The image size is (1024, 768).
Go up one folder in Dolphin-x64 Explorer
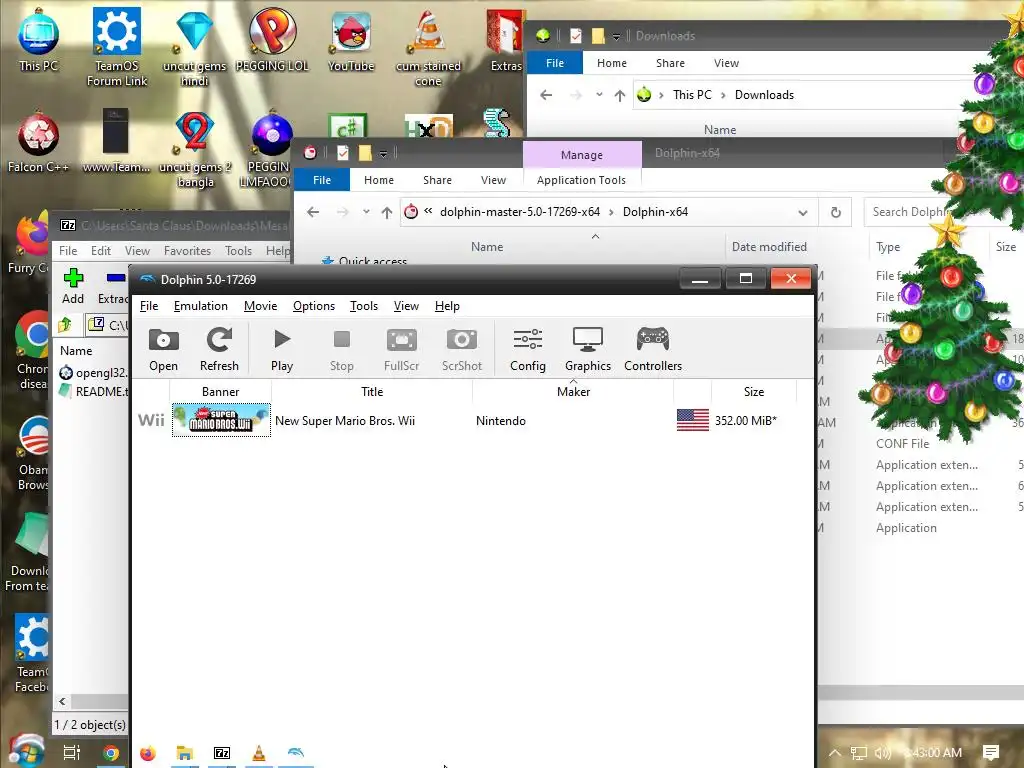coord(387,212)
